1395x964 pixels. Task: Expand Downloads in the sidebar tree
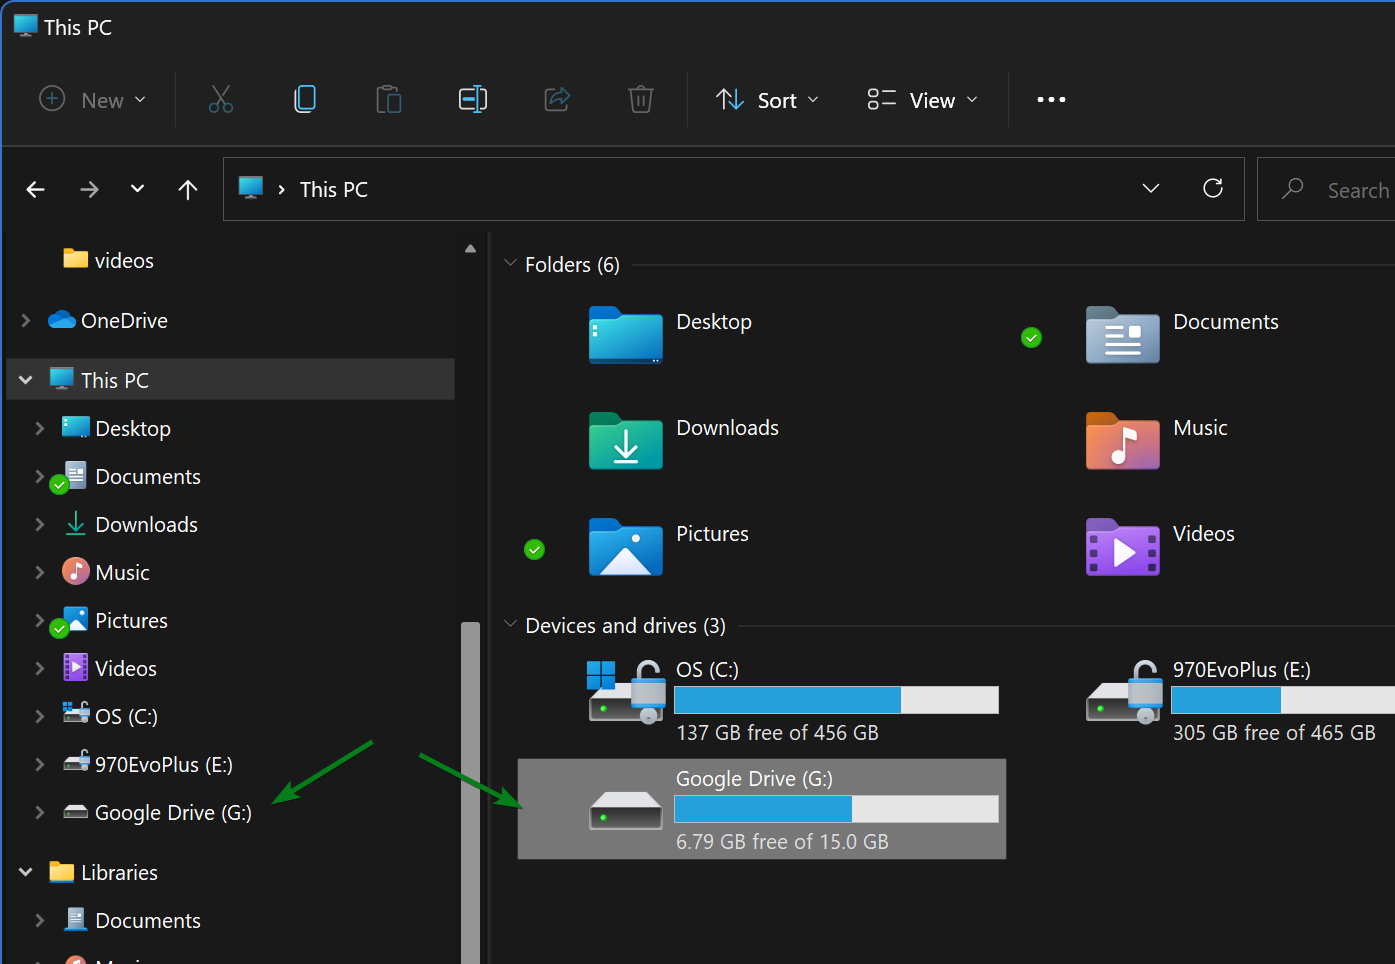click(x=40, y=524)
